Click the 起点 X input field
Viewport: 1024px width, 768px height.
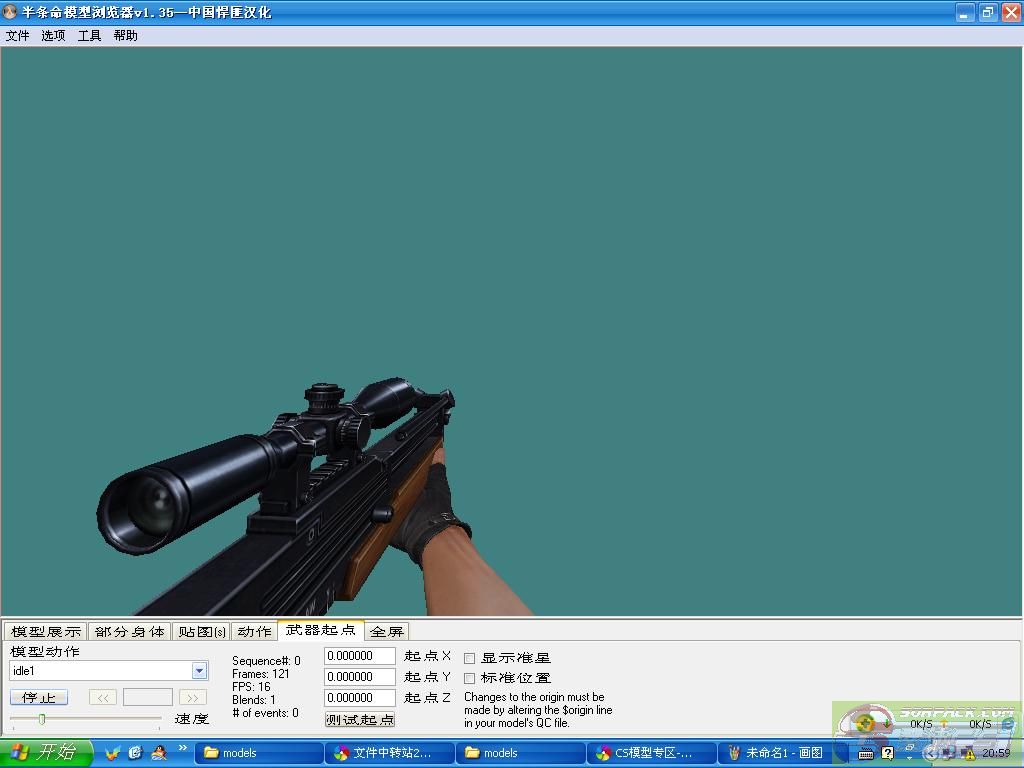360,656
